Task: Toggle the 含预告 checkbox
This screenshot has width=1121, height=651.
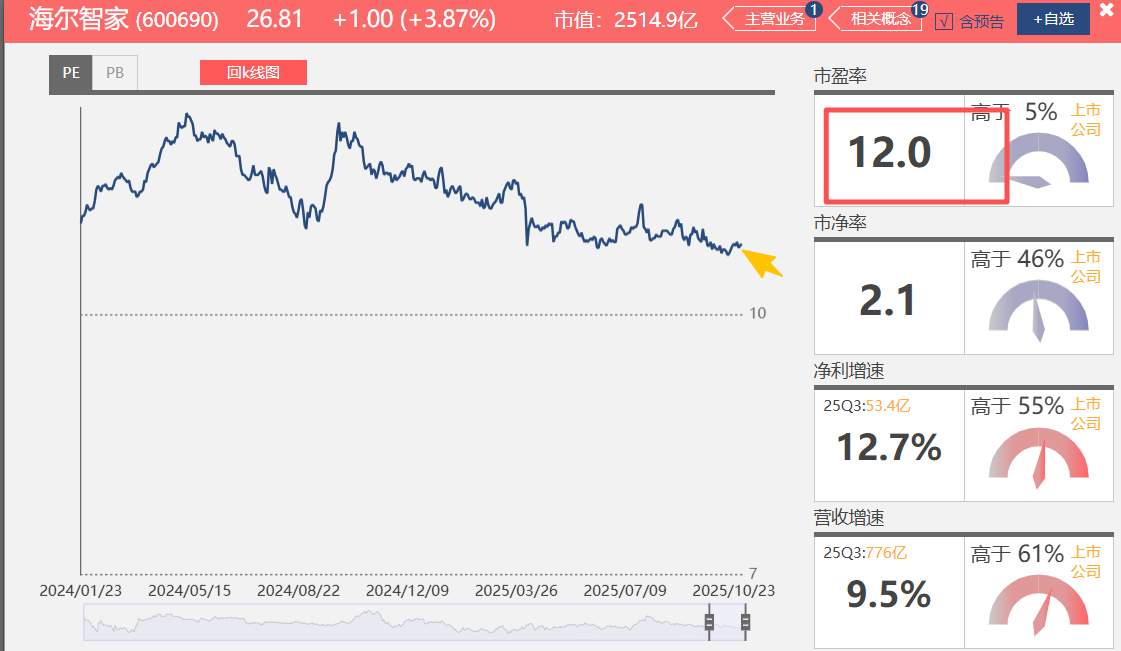Action: tap(944, 21)
